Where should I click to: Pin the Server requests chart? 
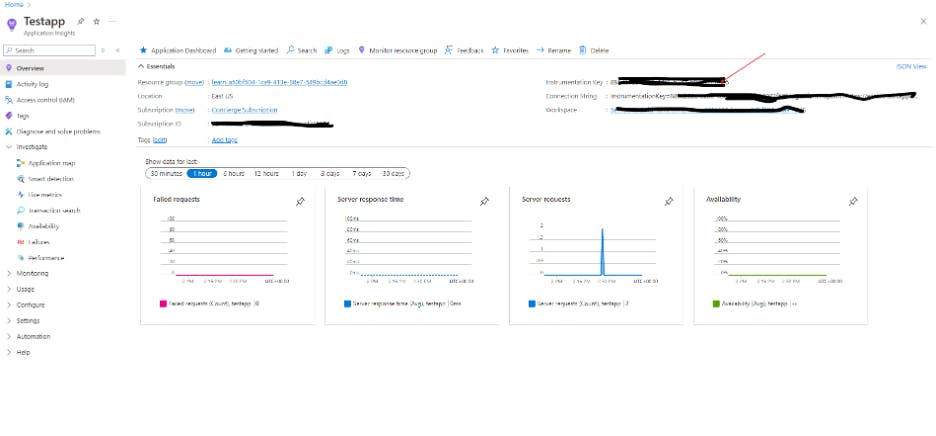[x=669, y=202]
